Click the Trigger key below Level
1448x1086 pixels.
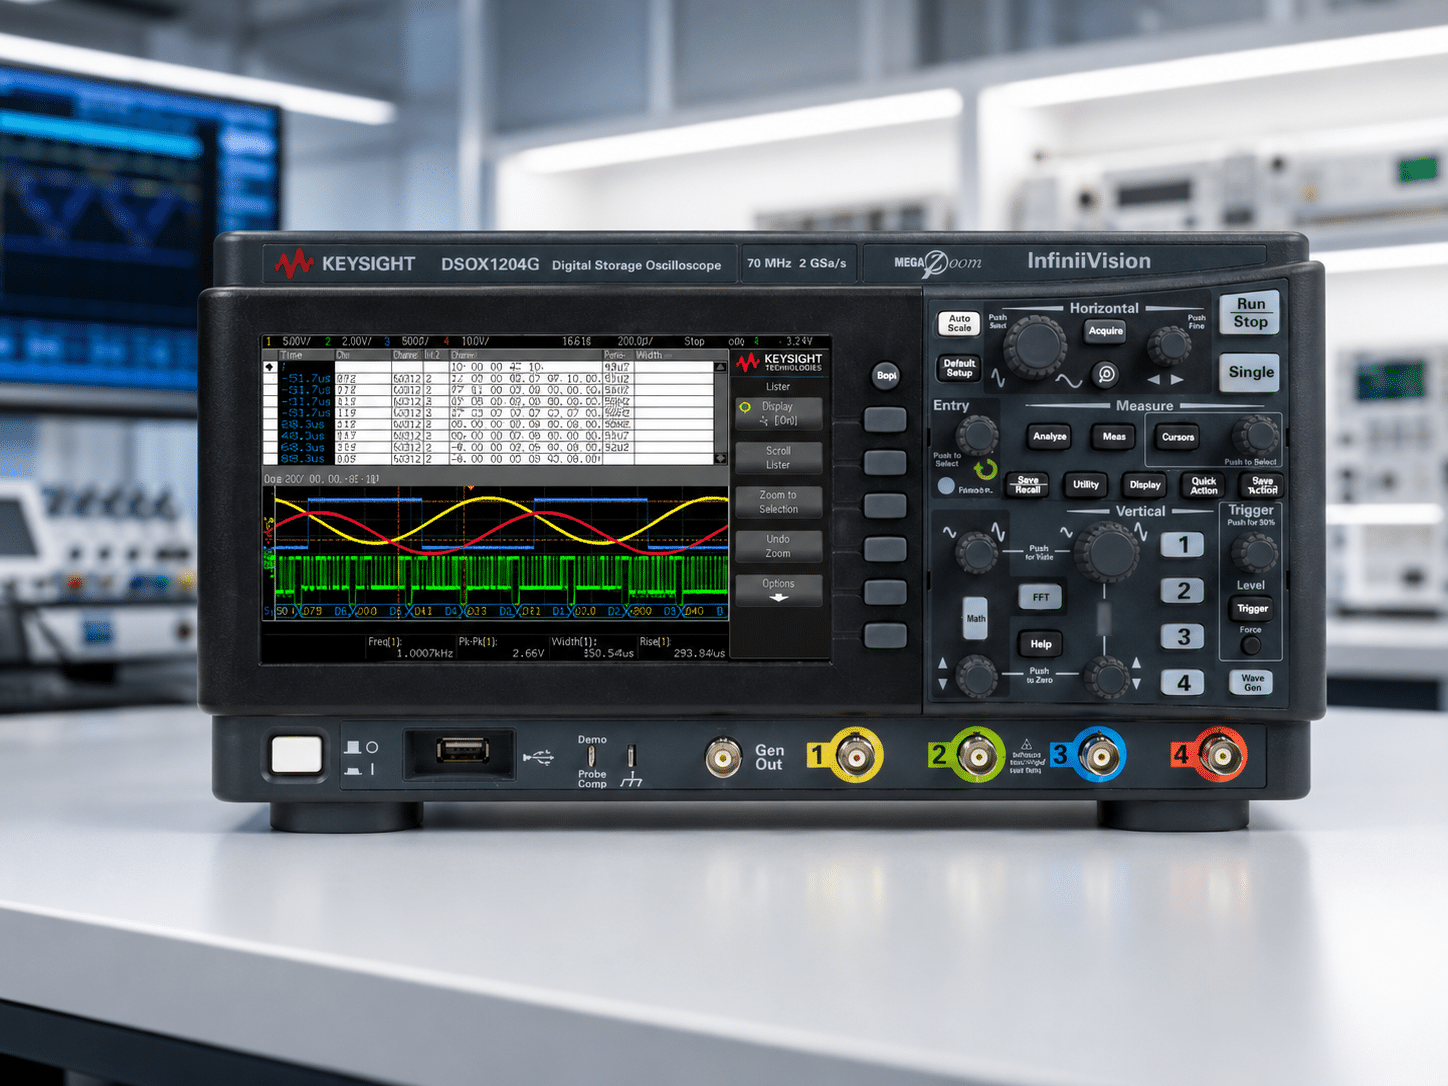click(1252, 608)
